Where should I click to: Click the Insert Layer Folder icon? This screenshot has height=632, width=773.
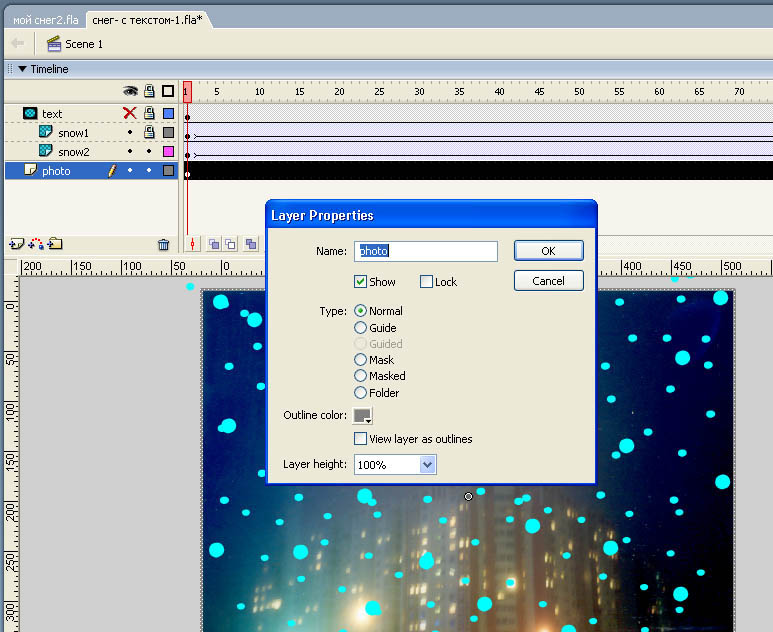point(55,243)
